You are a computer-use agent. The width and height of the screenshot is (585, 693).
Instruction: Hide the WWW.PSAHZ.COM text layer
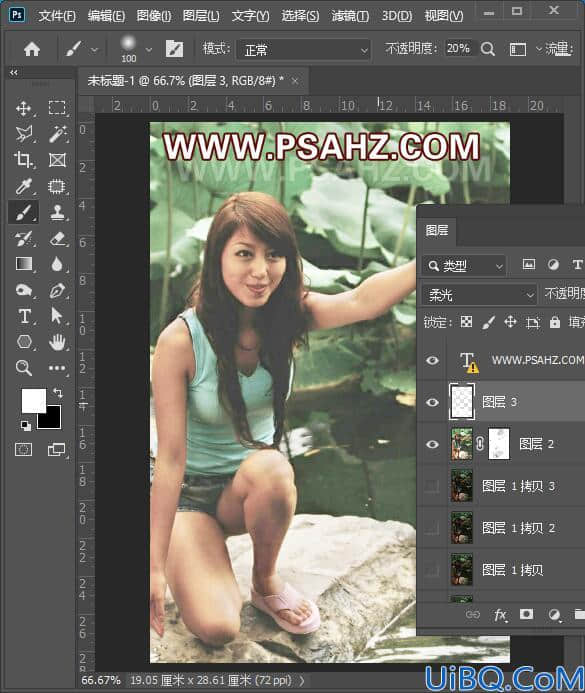433,360
